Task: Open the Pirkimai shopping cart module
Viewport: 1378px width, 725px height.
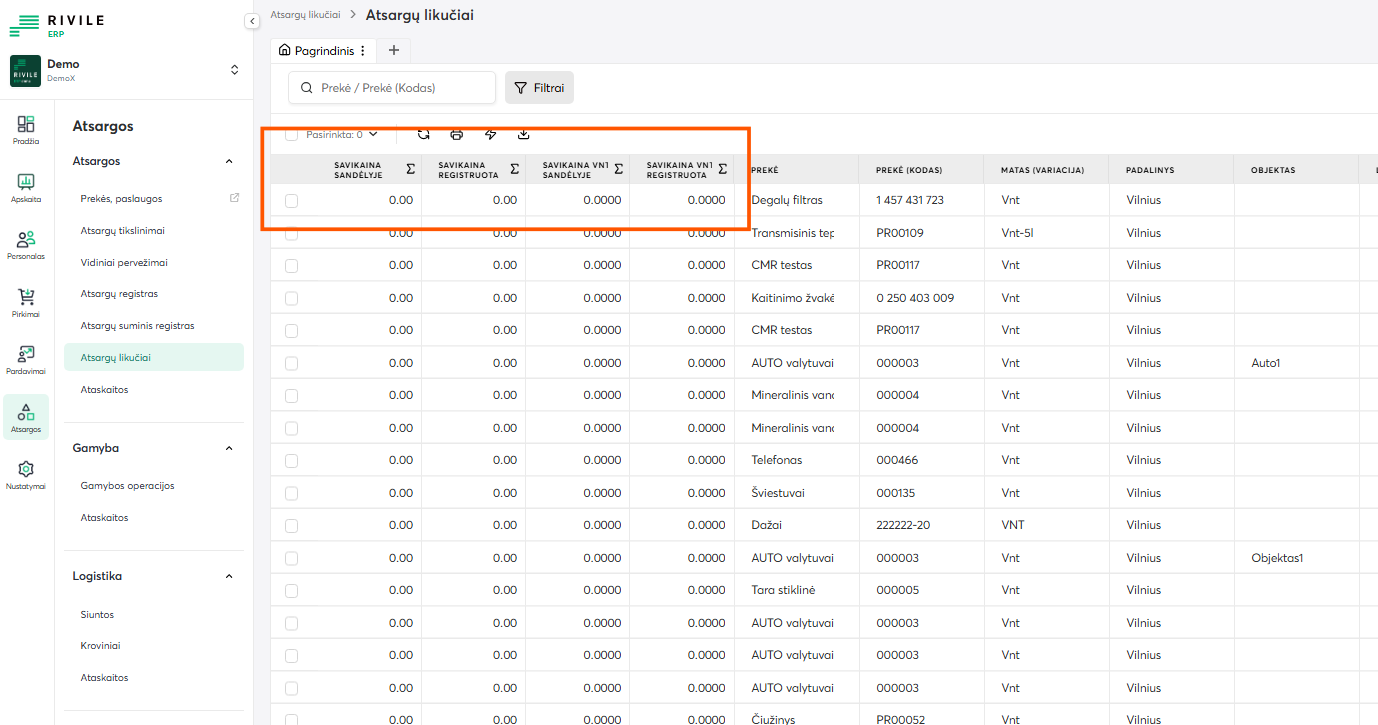Action: (26, 303)
